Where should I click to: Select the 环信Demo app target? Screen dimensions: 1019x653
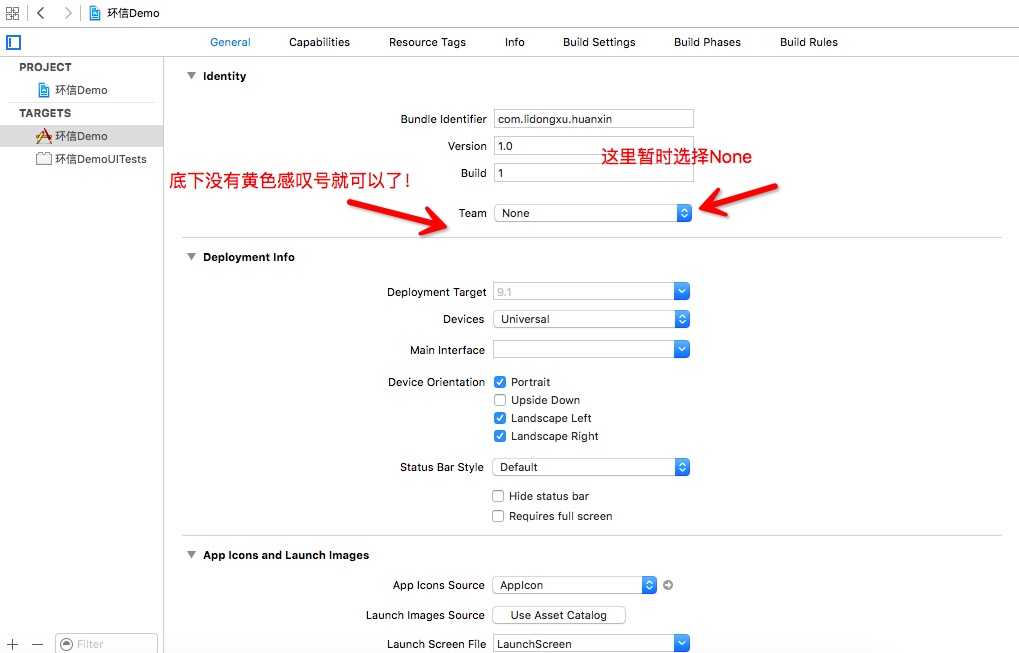pyautogui.click(x=81, y=136)
